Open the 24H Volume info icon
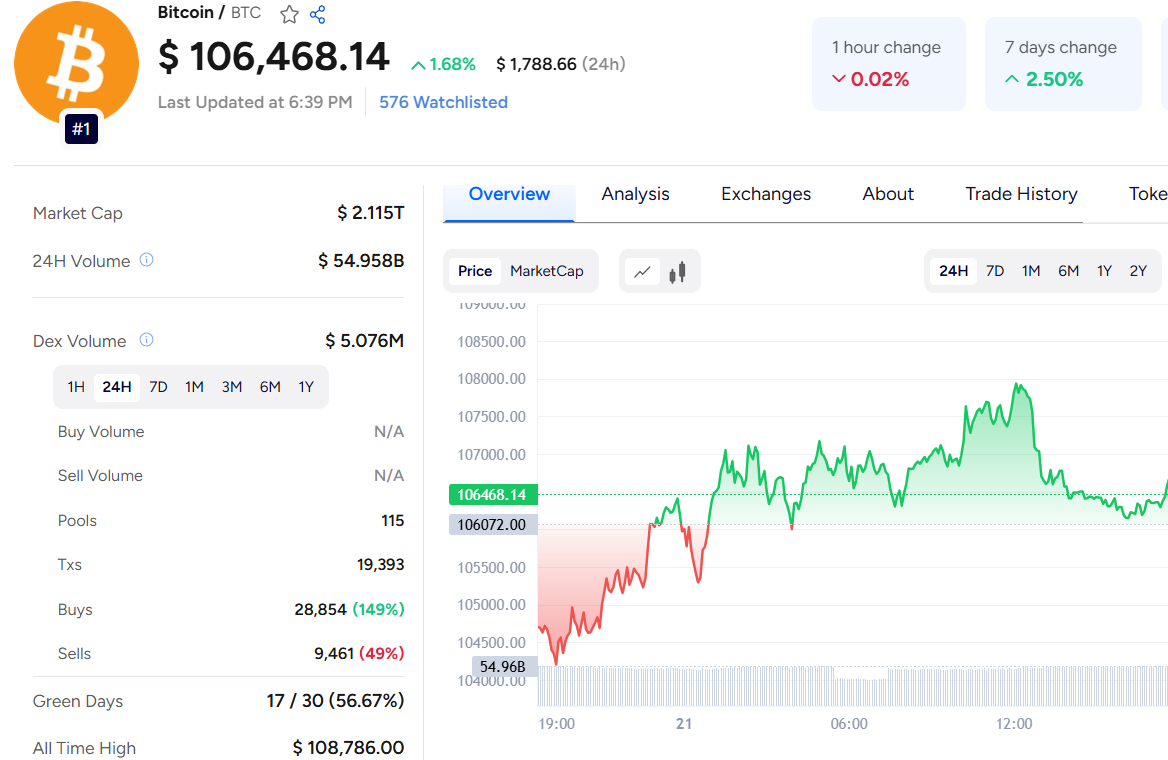 pos(147,260)
